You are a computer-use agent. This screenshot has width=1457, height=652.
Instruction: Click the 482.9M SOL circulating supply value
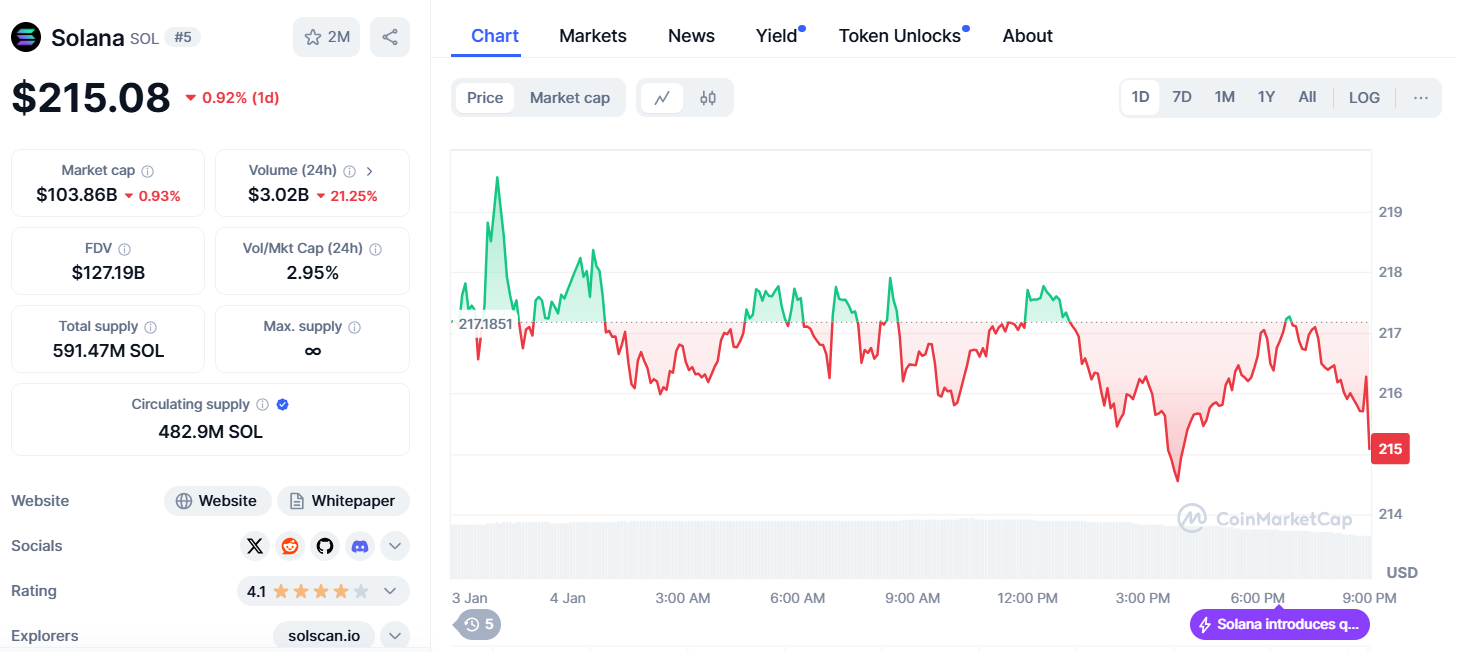pos(210,432)
